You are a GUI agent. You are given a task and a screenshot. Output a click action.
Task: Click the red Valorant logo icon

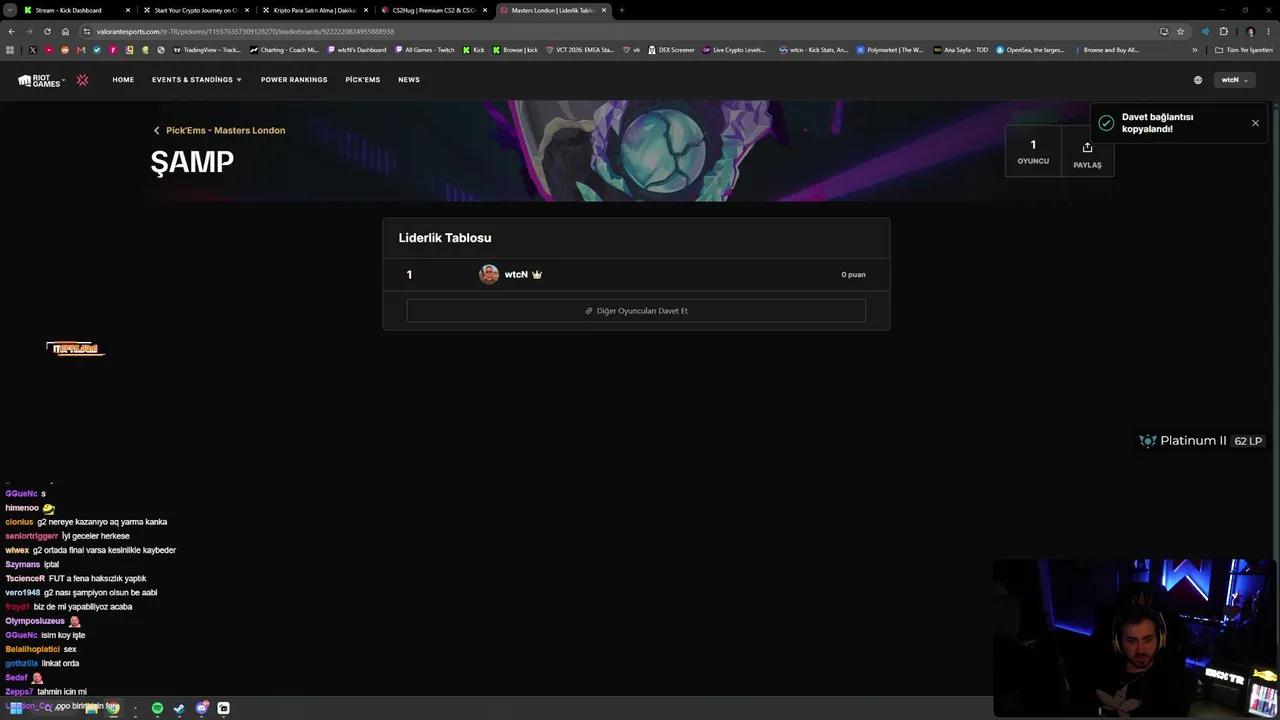[82, 80]
